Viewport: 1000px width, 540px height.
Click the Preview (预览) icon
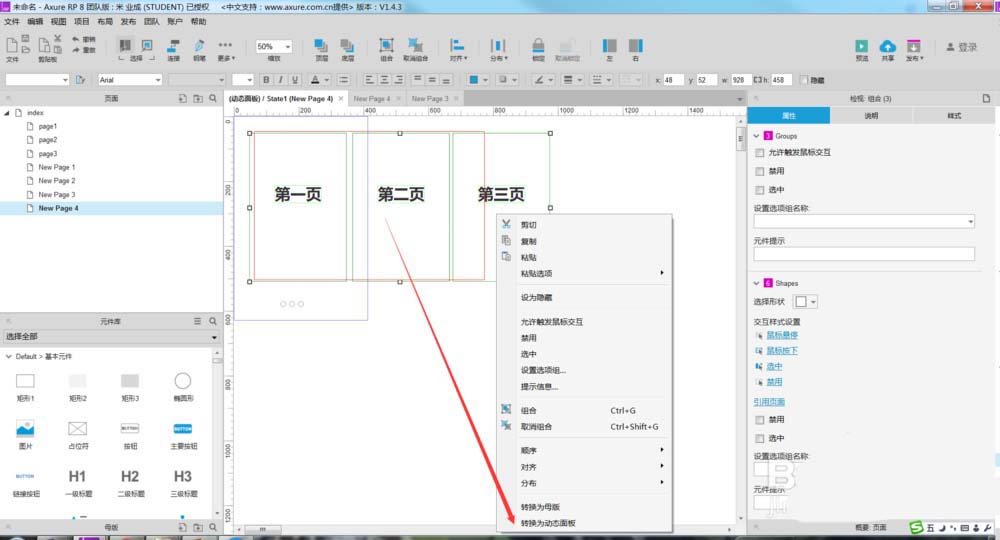[862, 46]
